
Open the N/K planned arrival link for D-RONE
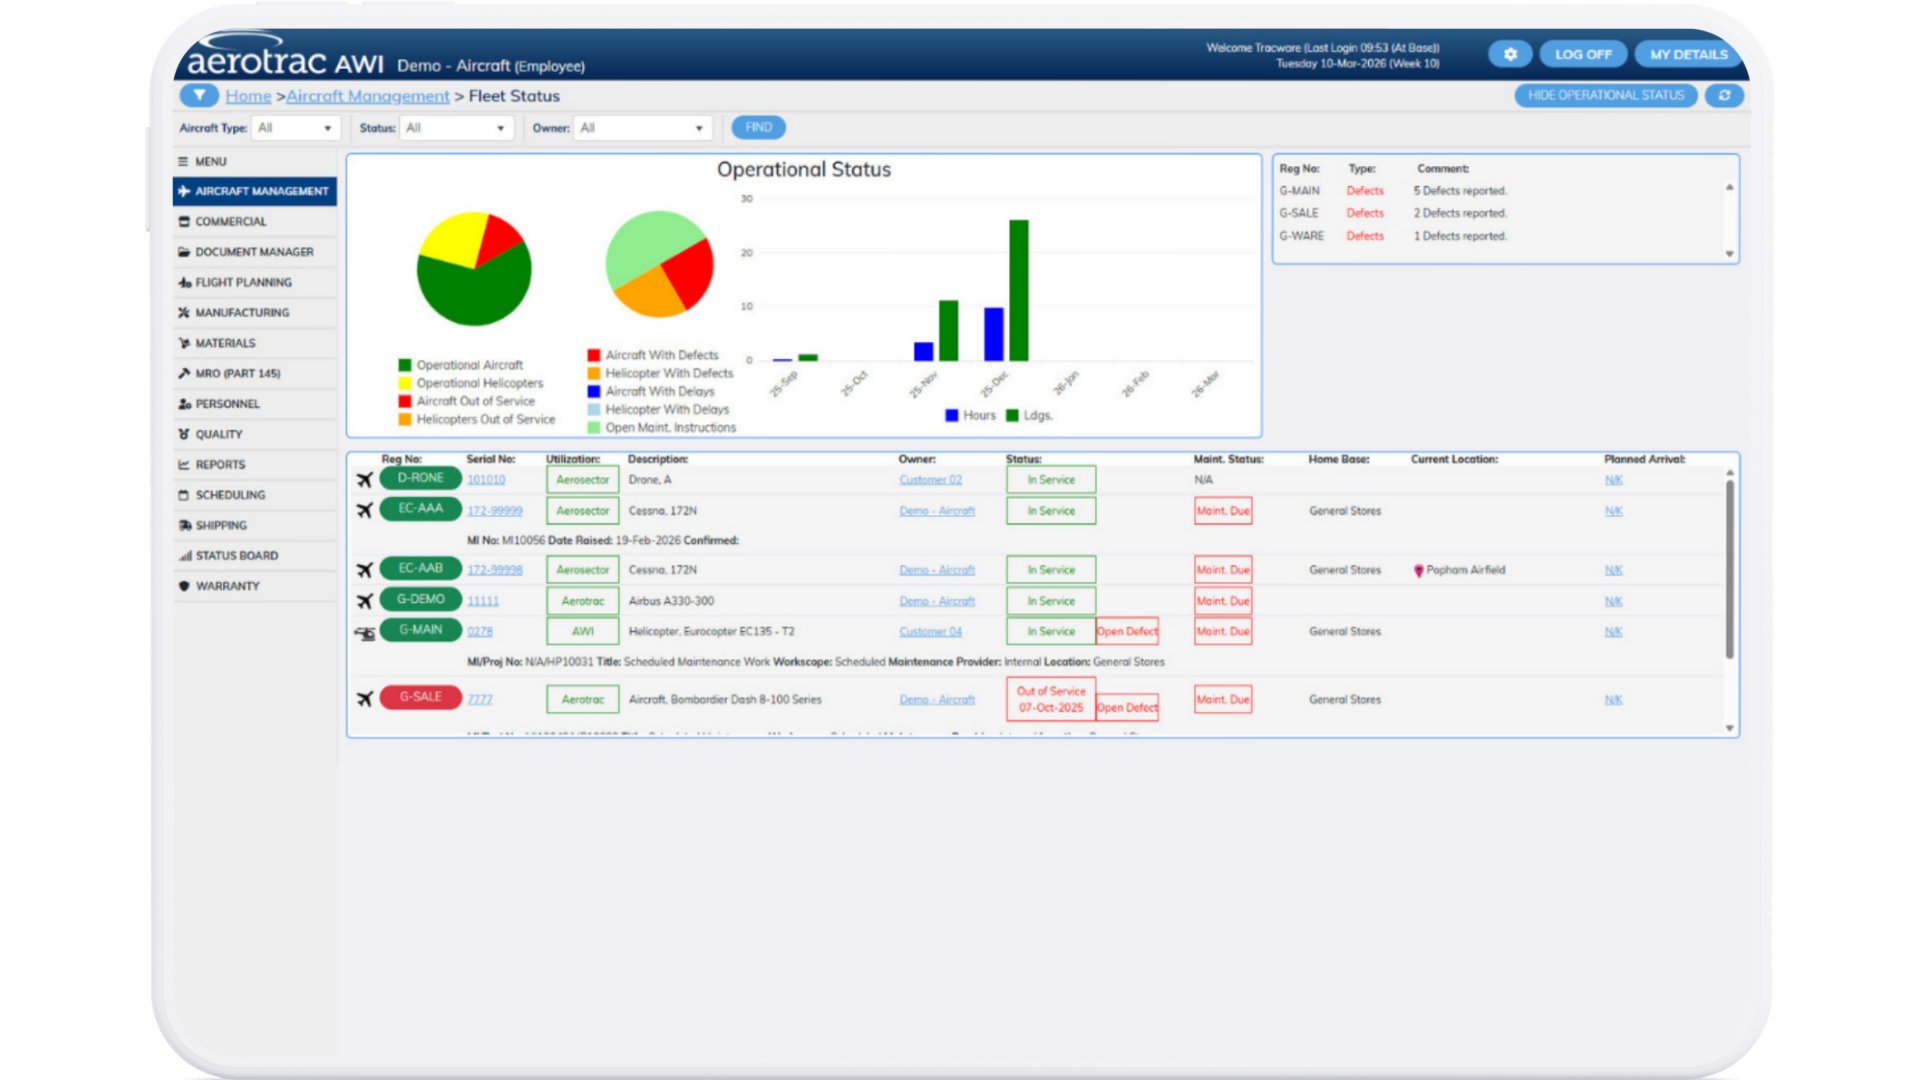[x=1613, y=480]
